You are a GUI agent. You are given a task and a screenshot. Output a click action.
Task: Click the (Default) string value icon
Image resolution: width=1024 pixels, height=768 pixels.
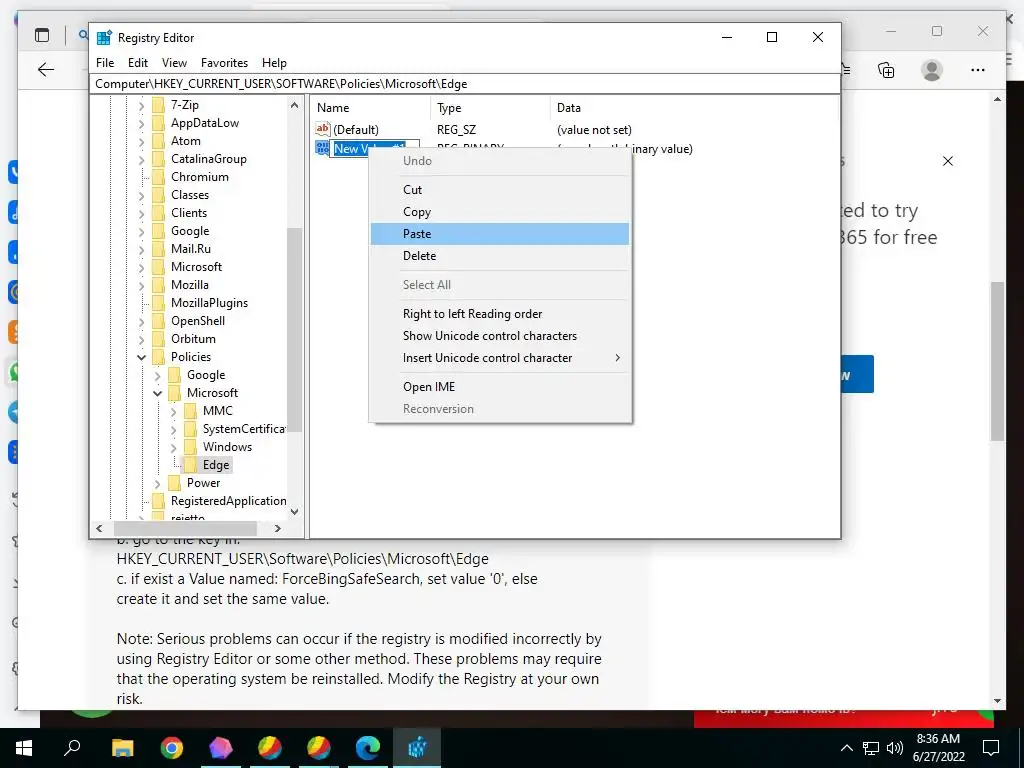323,129
